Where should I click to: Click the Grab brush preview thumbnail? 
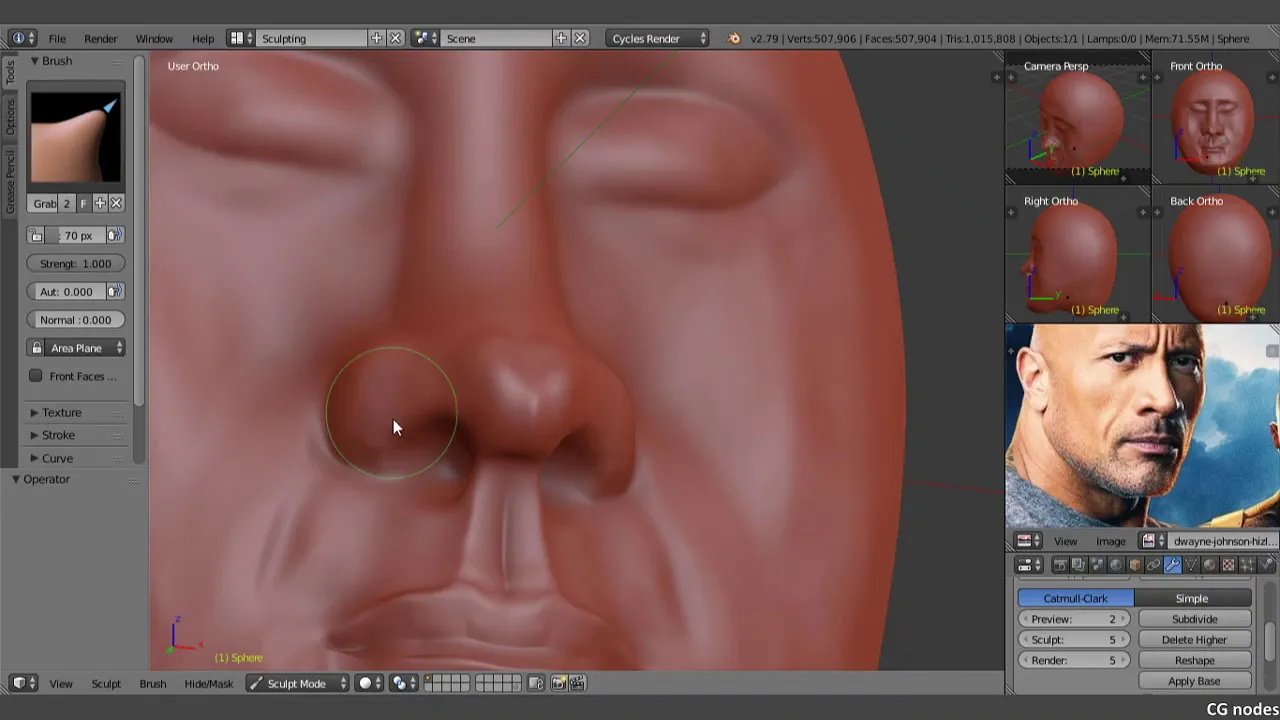click(75, 137)
